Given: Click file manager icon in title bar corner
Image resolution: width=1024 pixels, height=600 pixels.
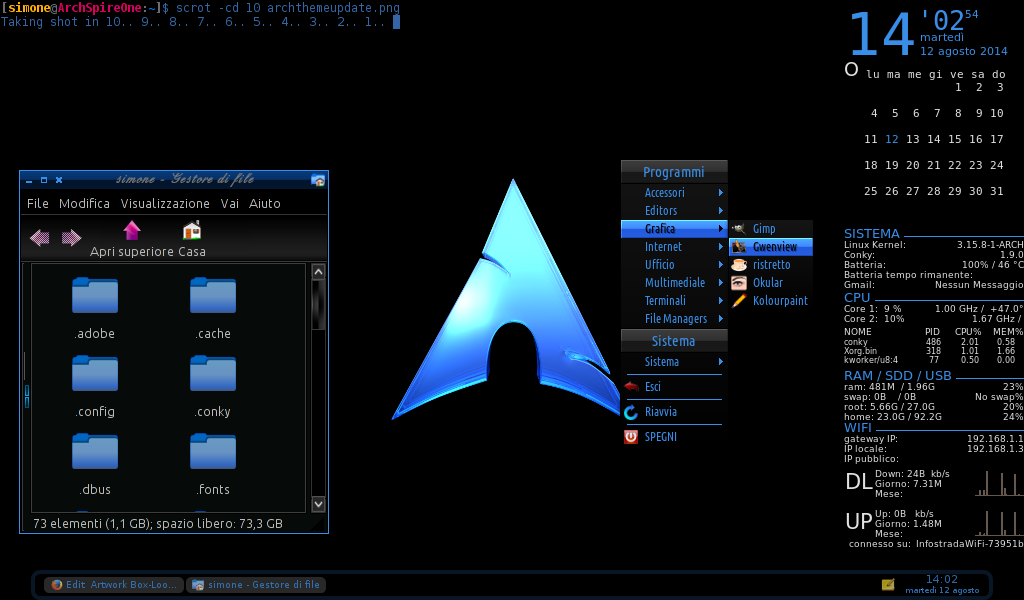Looking at the screenshot, I should click(318, 180).
